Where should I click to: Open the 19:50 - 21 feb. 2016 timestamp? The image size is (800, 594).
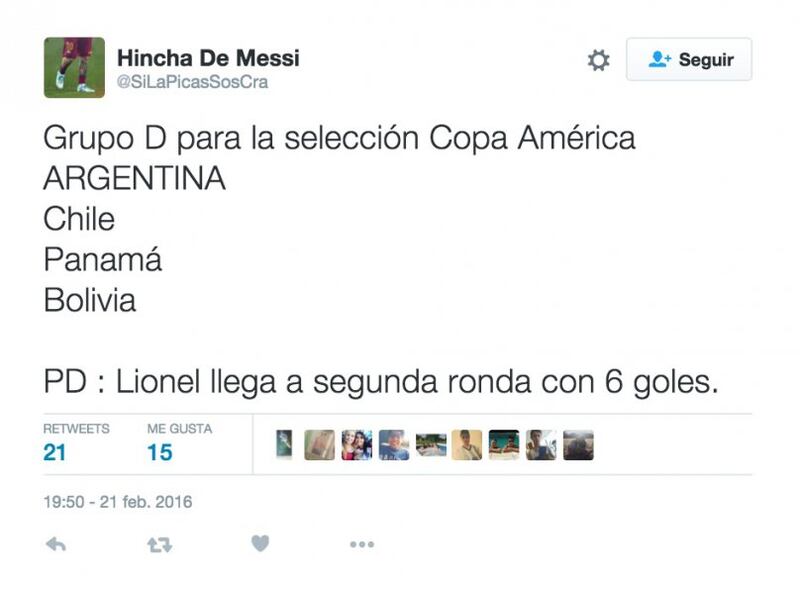coord(118,502)
